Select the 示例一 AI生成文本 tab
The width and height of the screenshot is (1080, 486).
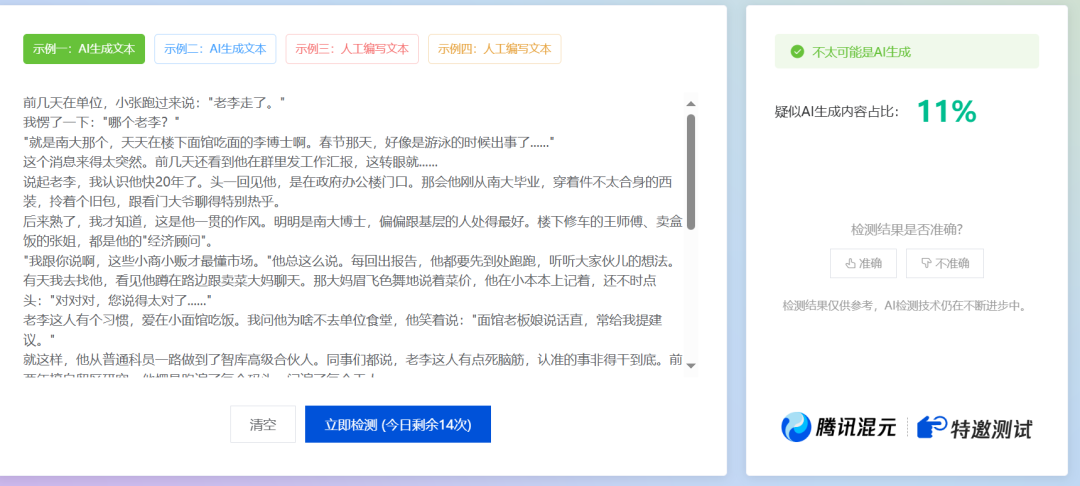pos(84,49)
